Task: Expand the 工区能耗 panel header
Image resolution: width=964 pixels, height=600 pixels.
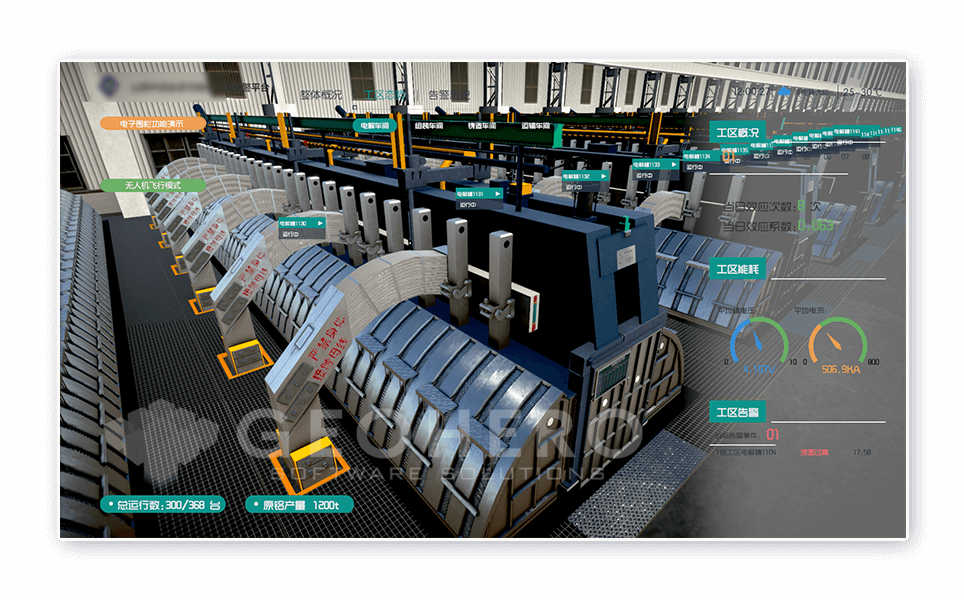Action: click(x=740, y=269)
